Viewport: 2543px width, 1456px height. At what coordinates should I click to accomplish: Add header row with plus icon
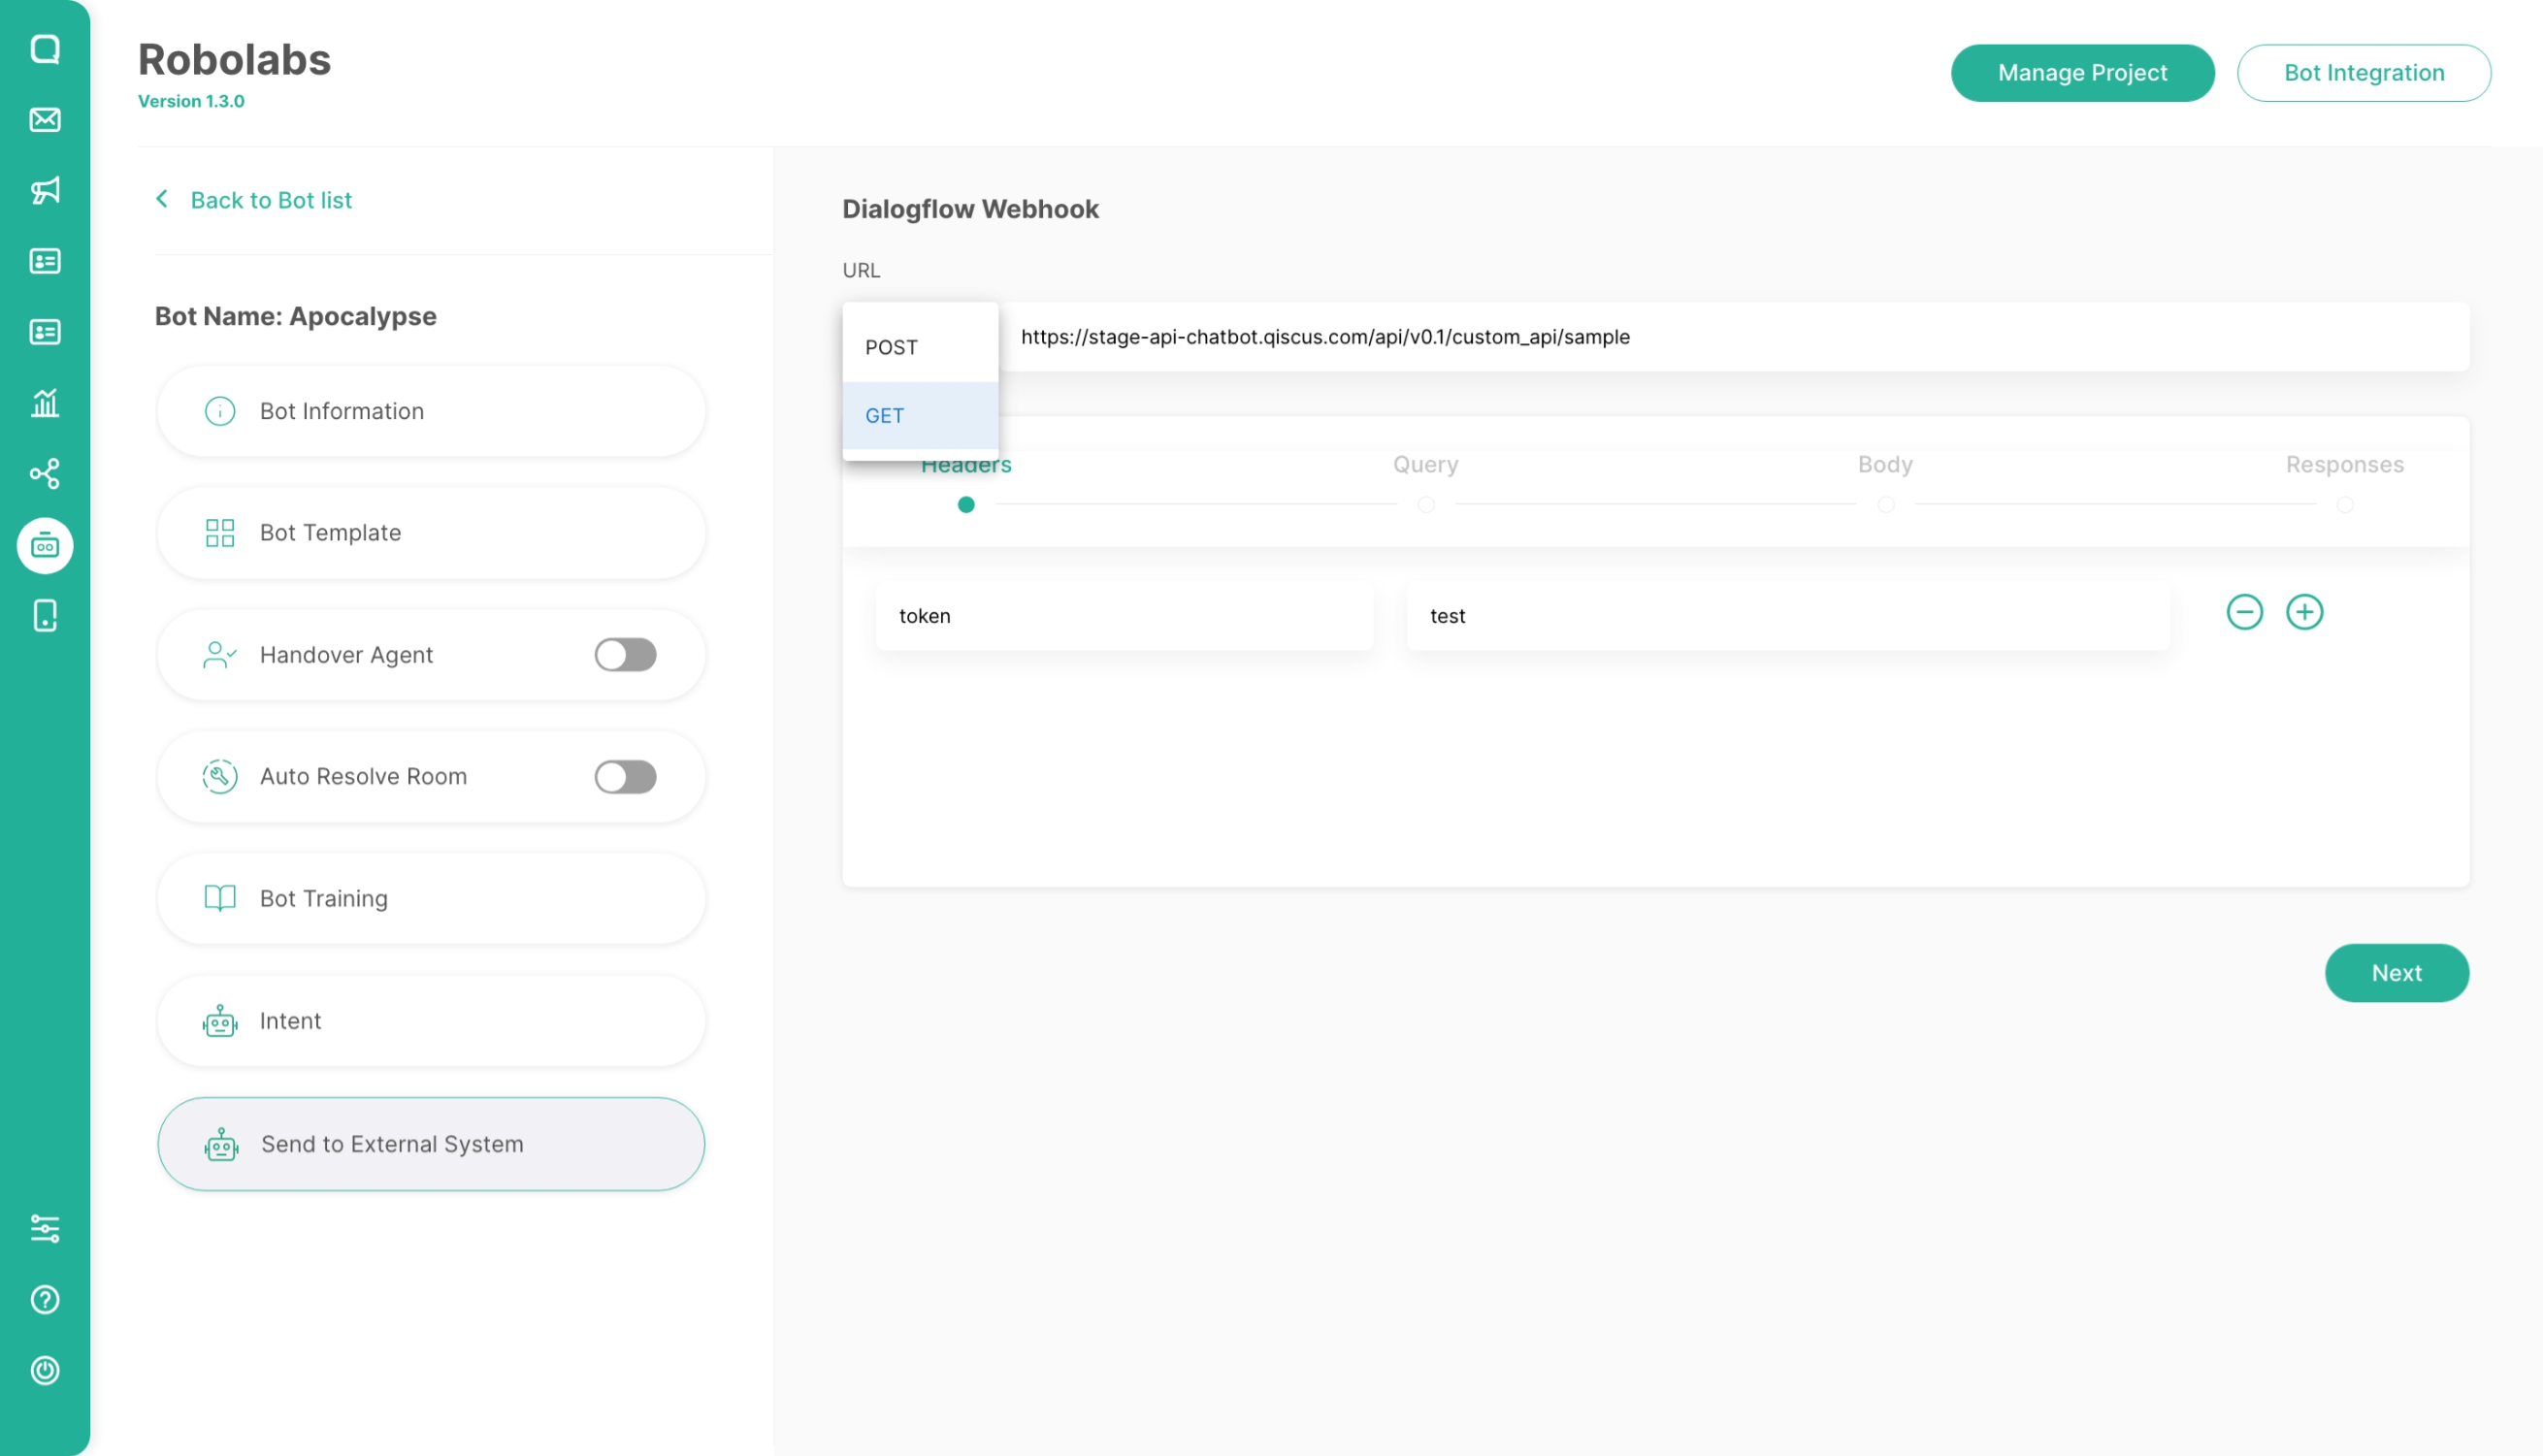coord(2304,612)
